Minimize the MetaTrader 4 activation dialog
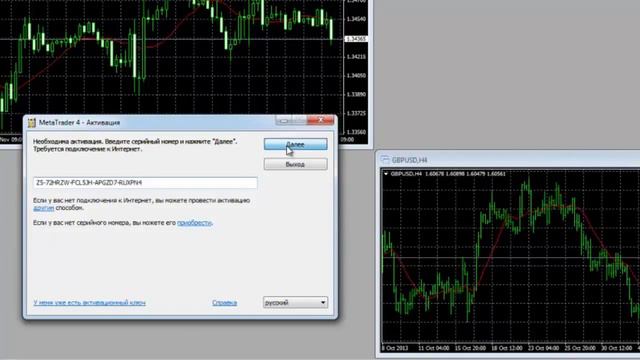Screen dimensions: 640x360 tap(284, 120)
